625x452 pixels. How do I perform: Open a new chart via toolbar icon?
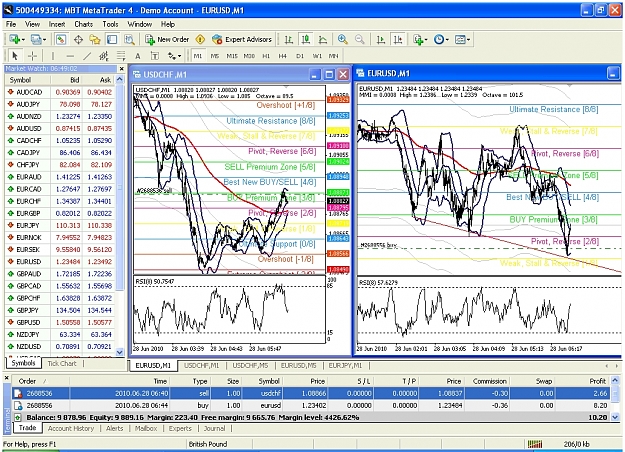tap(14, 39)
